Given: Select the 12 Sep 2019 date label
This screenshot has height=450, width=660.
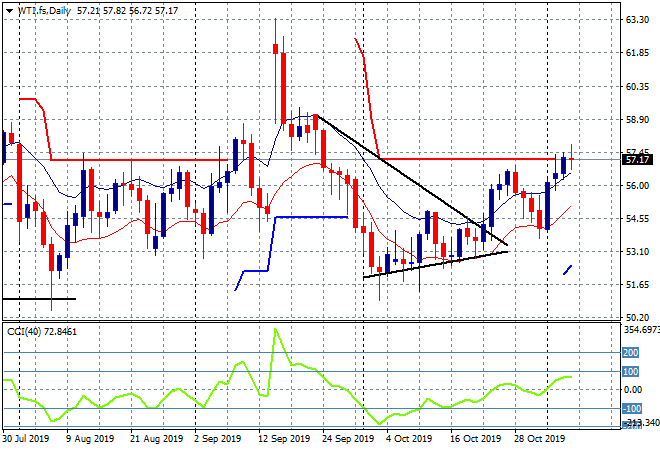Looking at the screenshot, I should point(284,439).
